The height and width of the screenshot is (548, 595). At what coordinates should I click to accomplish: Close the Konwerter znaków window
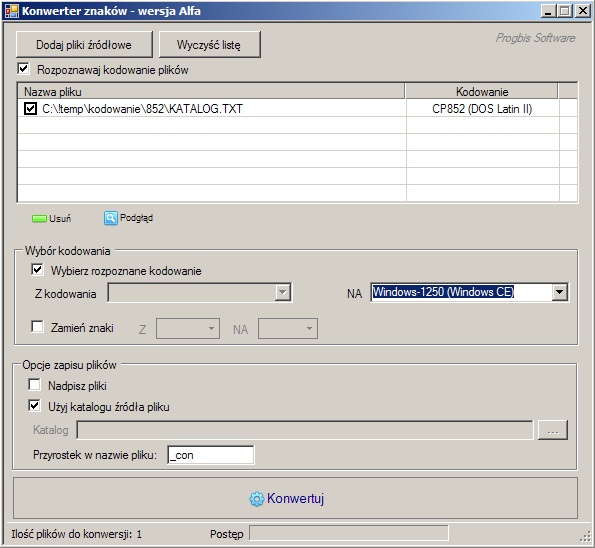pyautogui.click(x=582, y=11)
